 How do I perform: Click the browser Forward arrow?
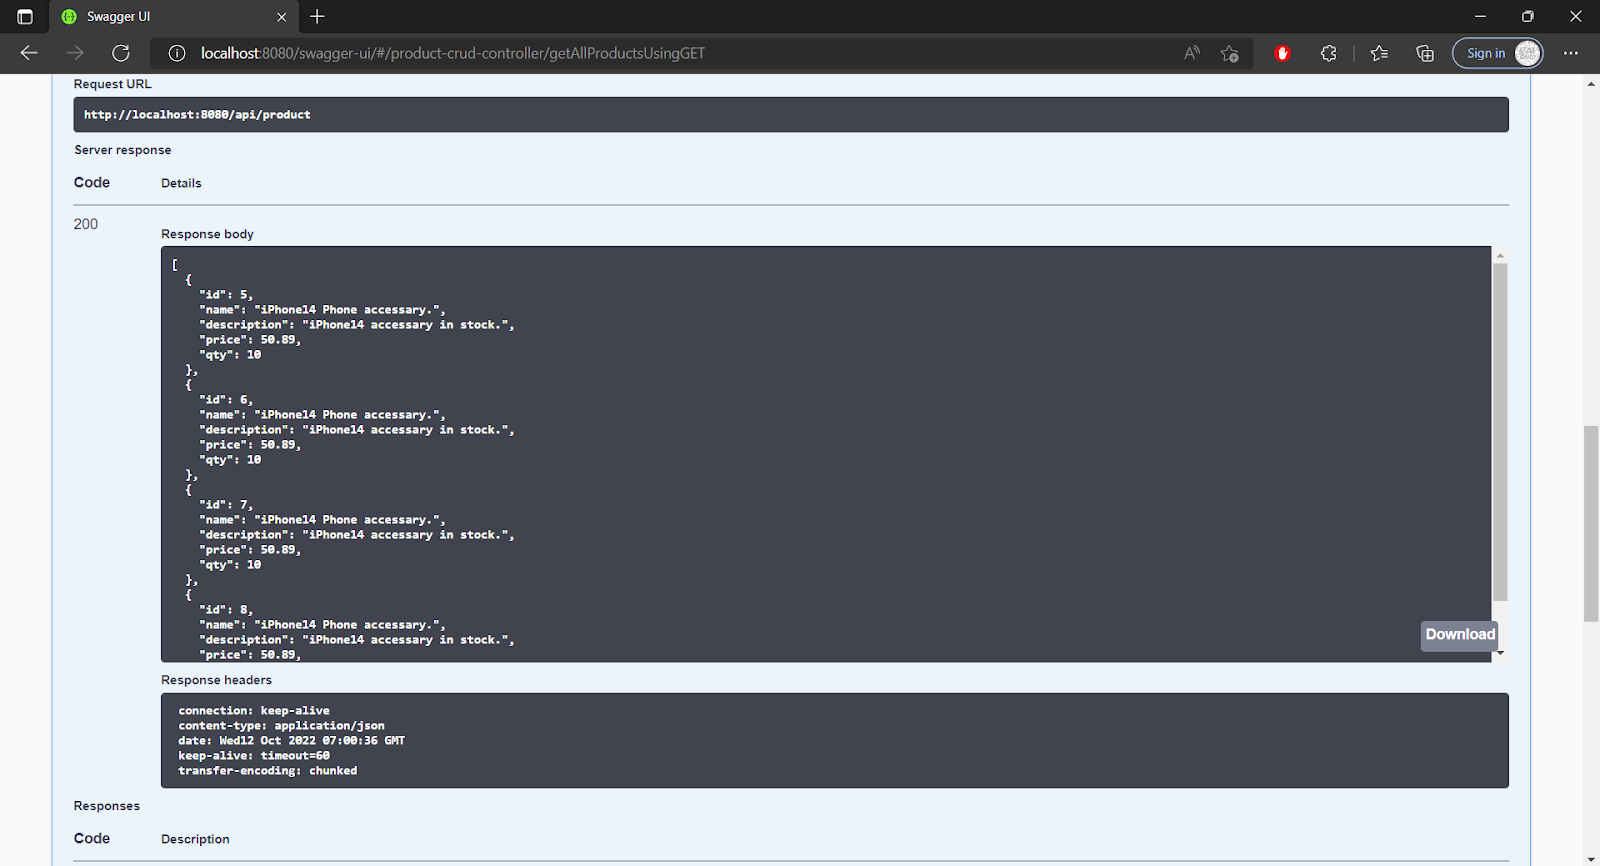coord(75,53)
